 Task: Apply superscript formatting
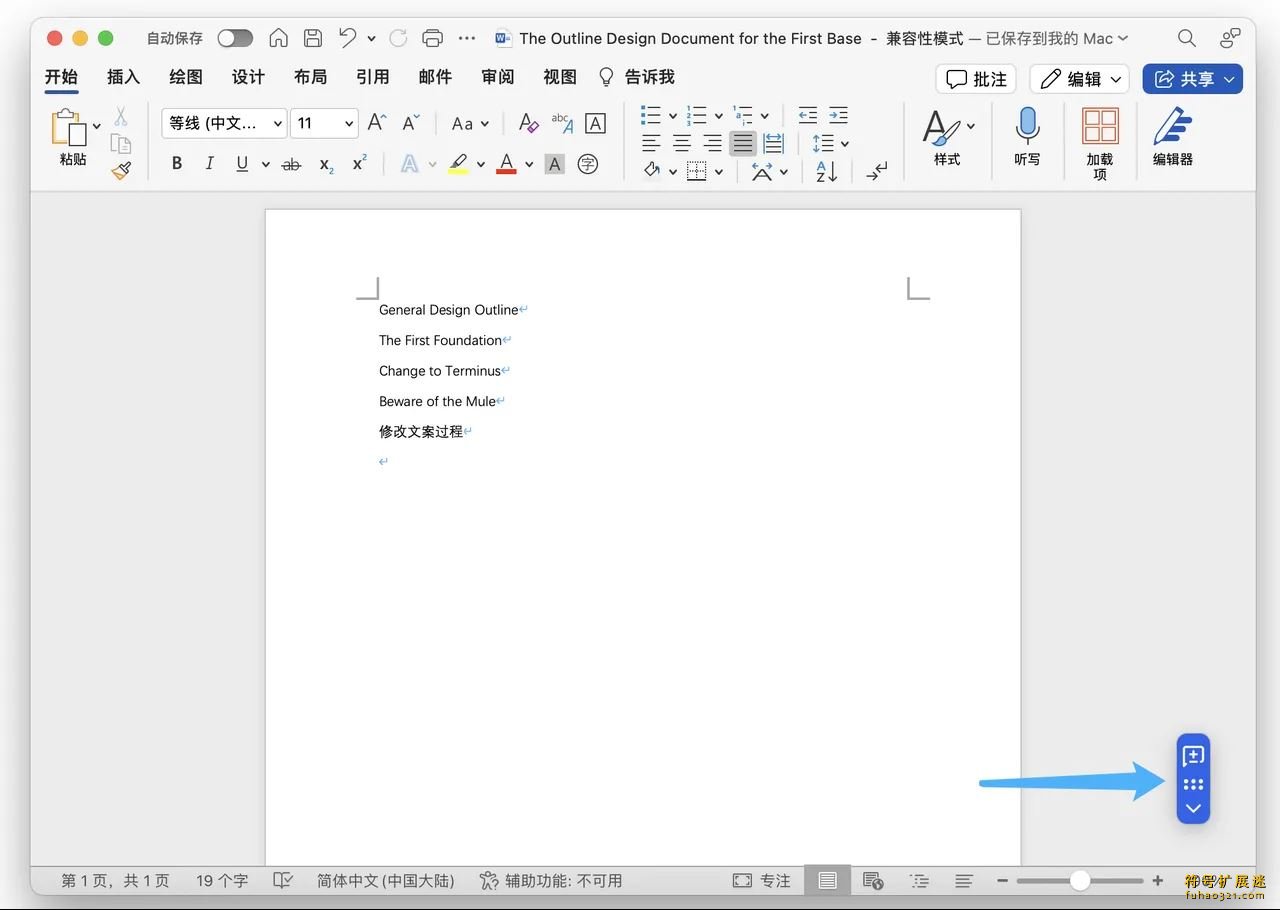(360, 164)
